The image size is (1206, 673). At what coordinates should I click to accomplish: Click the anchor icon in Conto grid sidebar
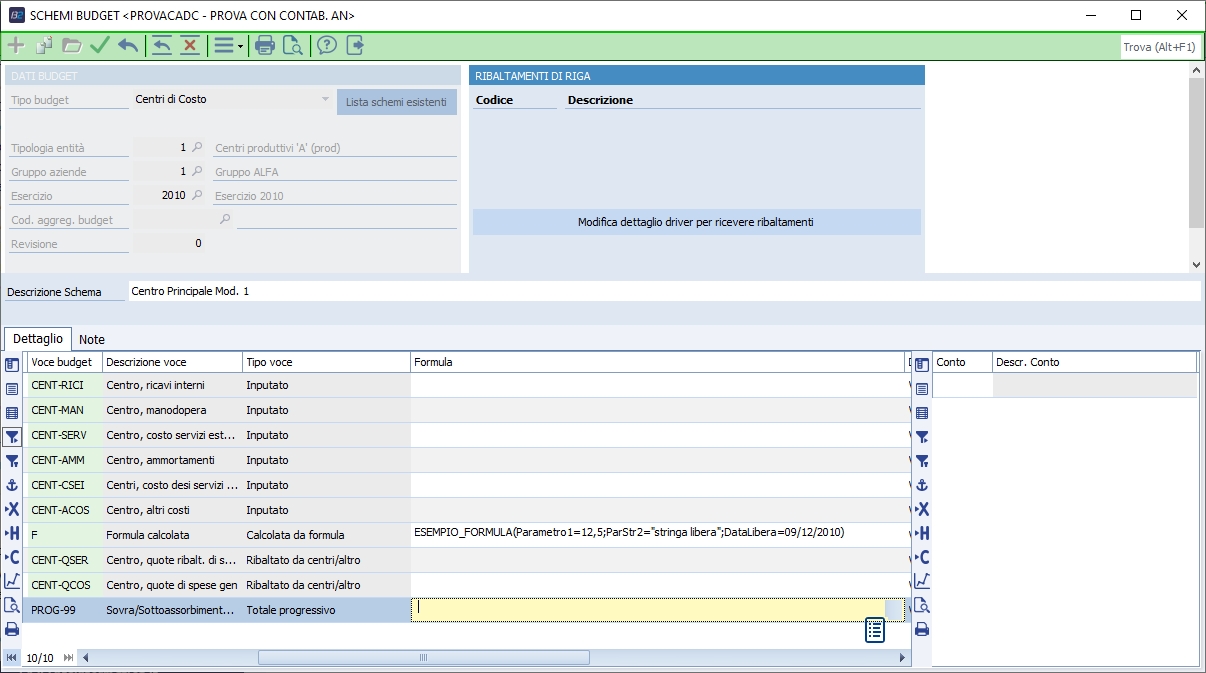(922, 485)
